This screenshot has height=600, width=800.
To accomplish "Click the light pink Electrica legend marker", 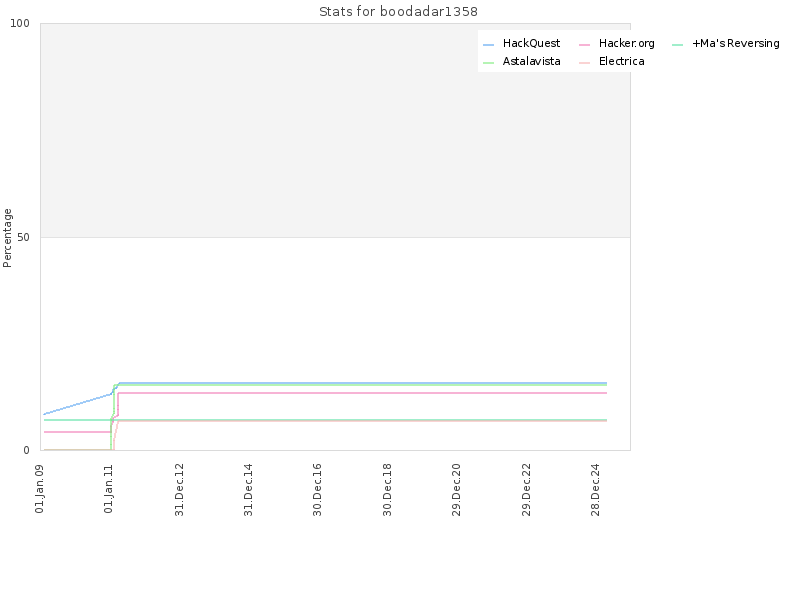I will click(585, 63).
